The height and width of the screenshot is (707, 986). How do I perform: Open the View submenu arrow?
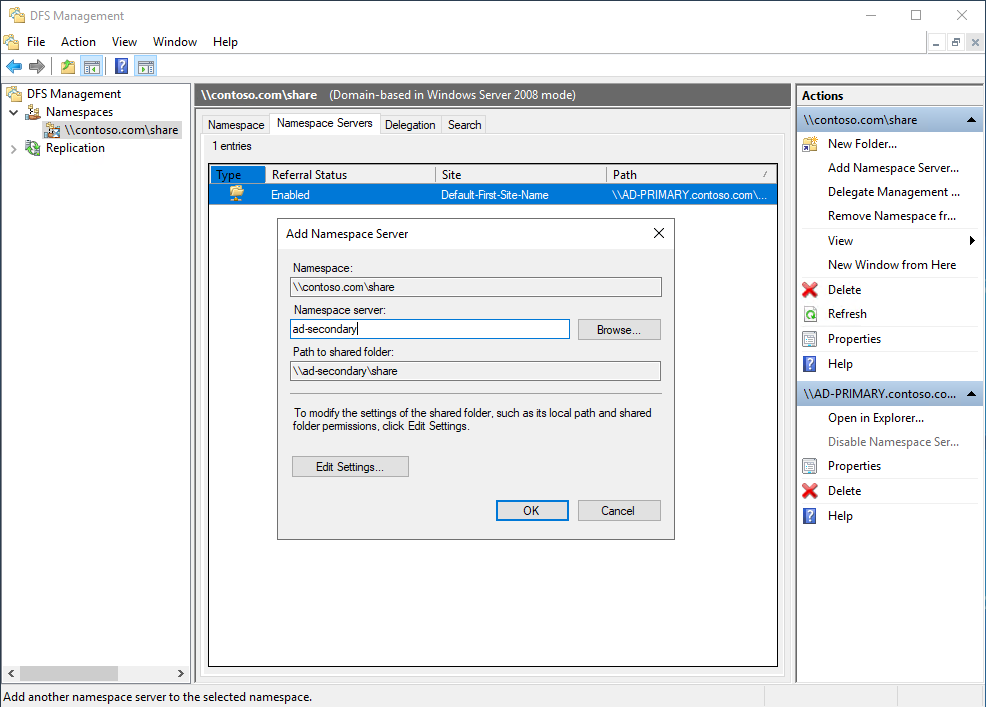tap(972, 241)
